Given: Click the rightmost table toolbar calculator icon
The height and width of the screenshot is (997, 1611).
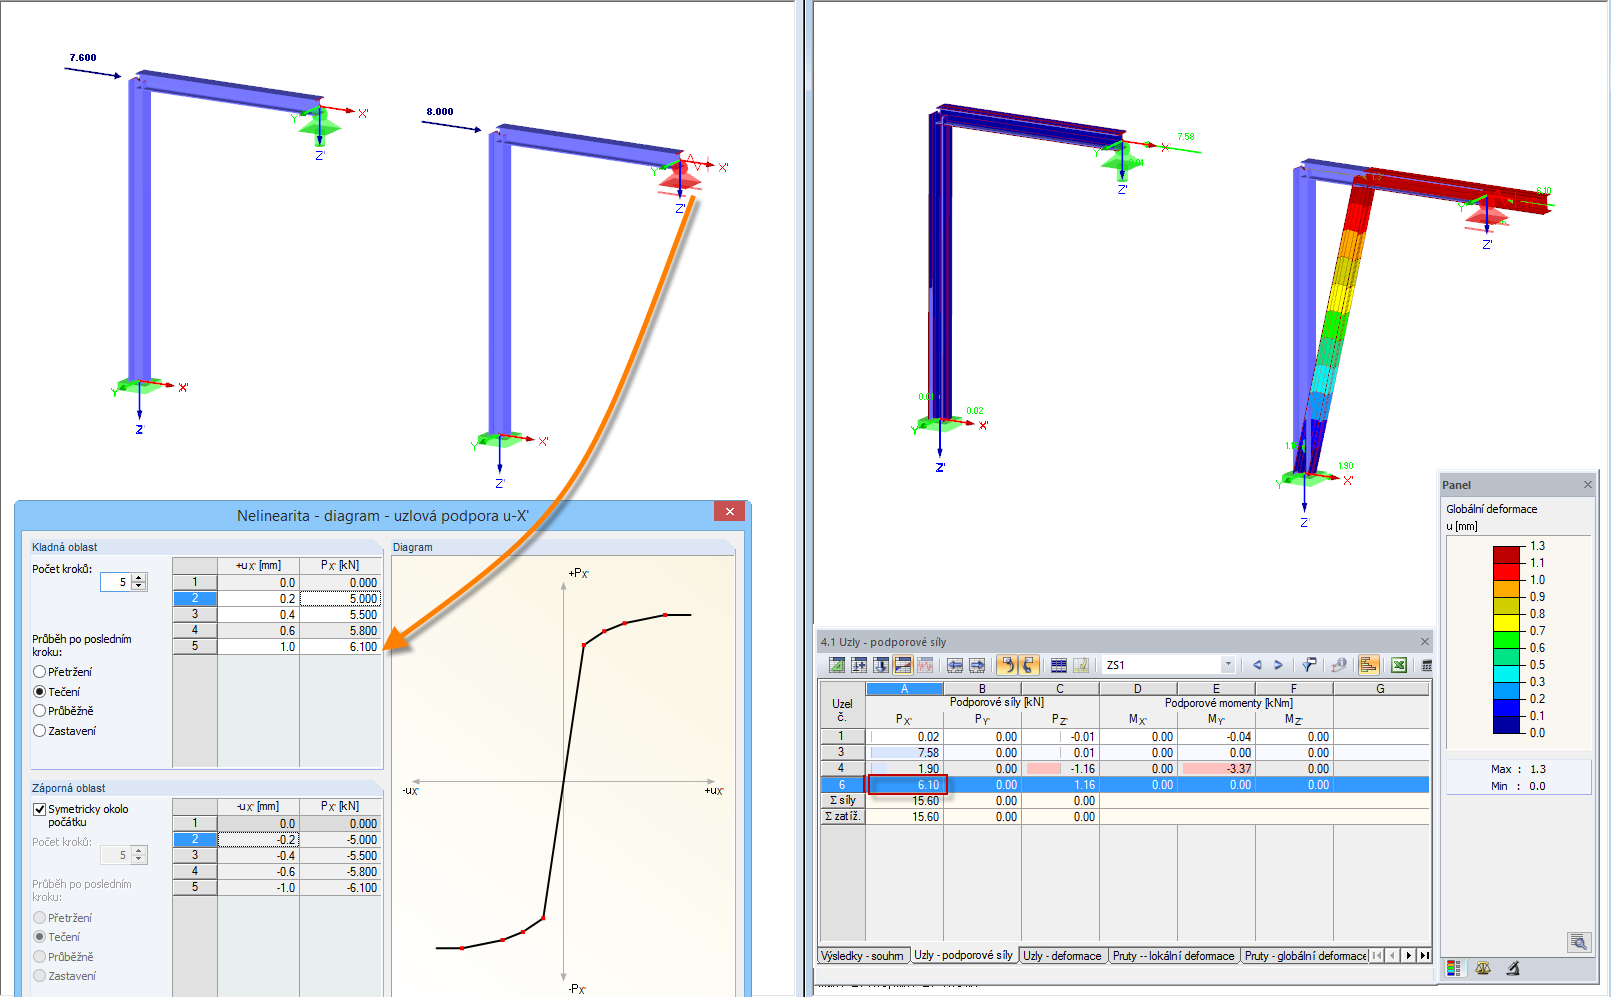Looking at the screenshot, I should [1427, 665].
